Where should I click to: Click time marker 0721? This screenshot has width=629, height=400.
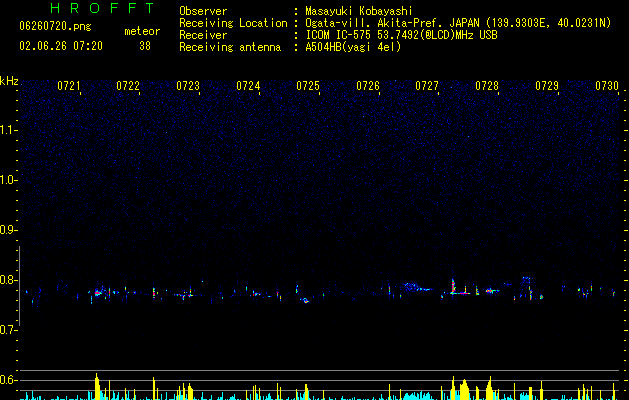pyautogui.click(x=69, y=85)
